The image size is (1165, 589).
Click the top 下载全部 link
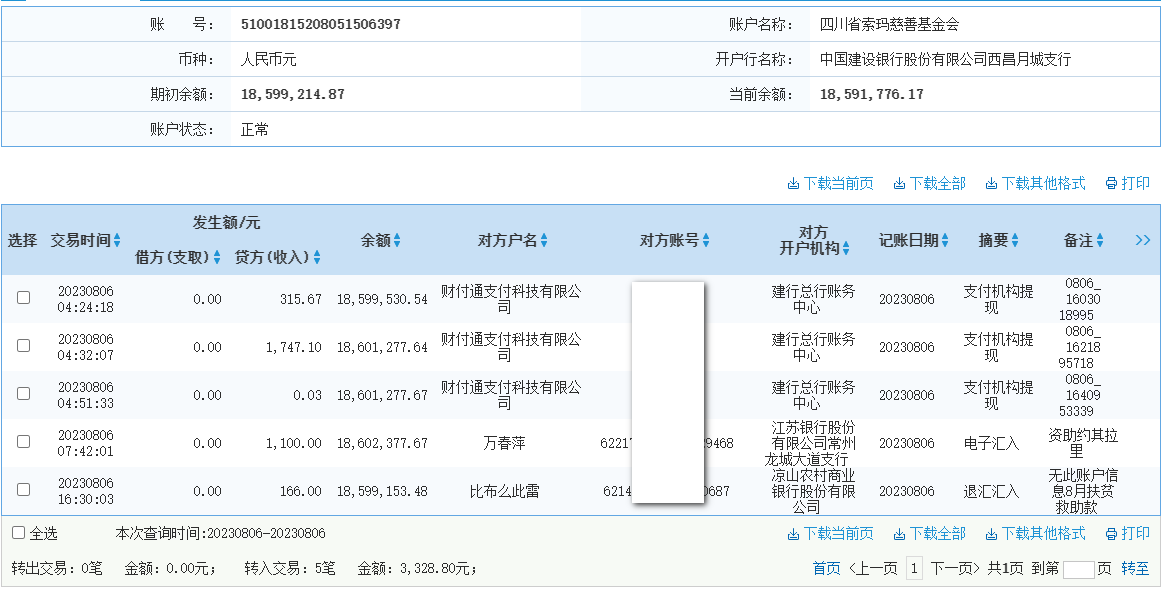click(x=938, y=183)
